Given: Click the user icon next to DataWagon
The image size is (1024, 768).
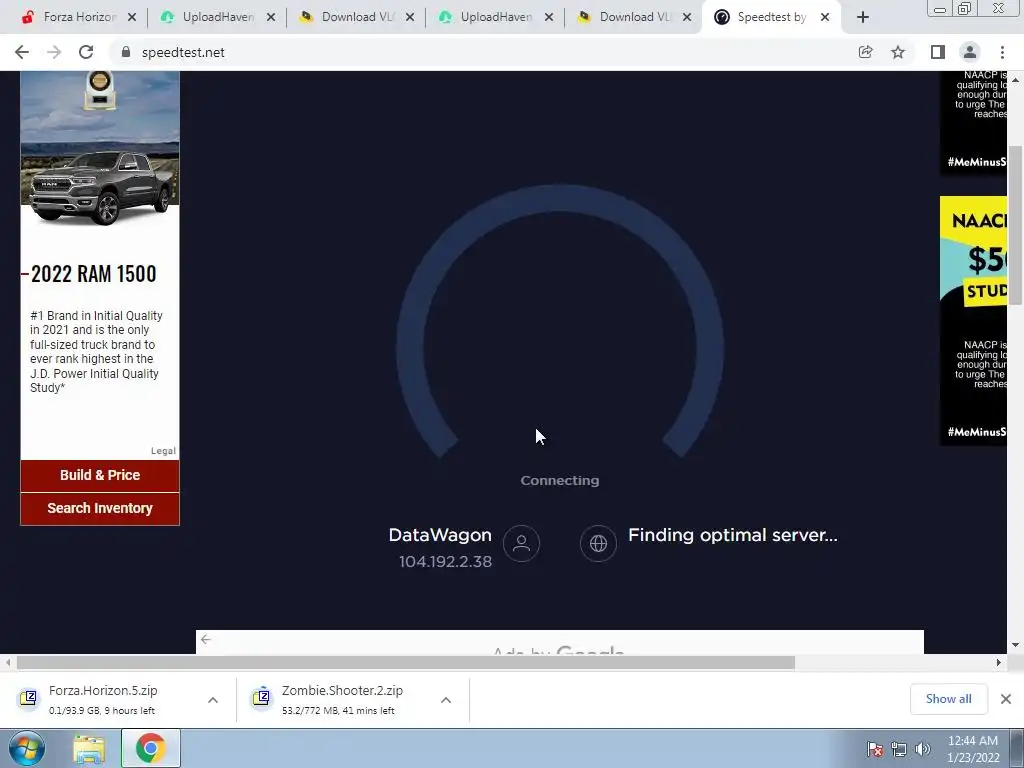Looking at the screenshot, I should pyautogui.click(x=521, y=543).
